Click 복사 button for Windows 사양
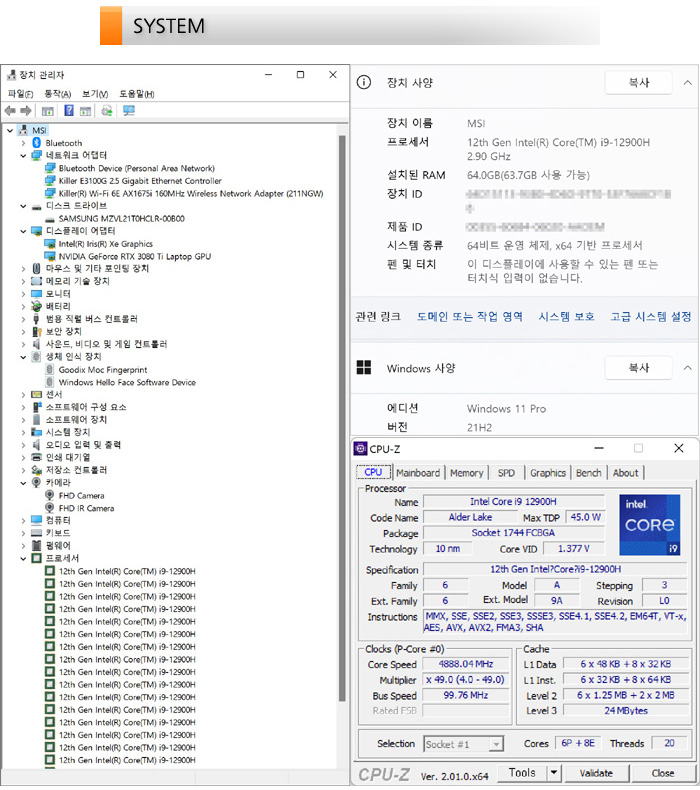700x790 pixels. point(639,368)
